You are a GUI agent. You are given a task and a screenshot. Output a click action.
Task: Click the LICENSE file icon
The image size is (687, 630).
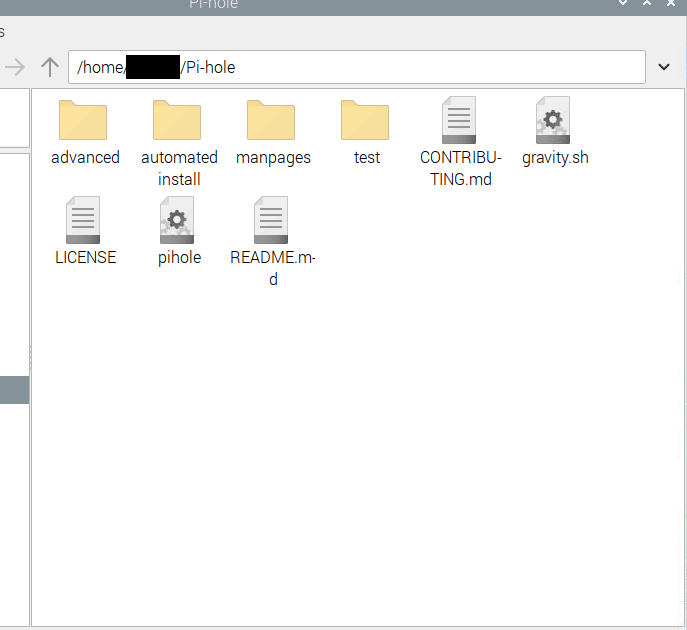pyautogui.click(x=84, y=220)
